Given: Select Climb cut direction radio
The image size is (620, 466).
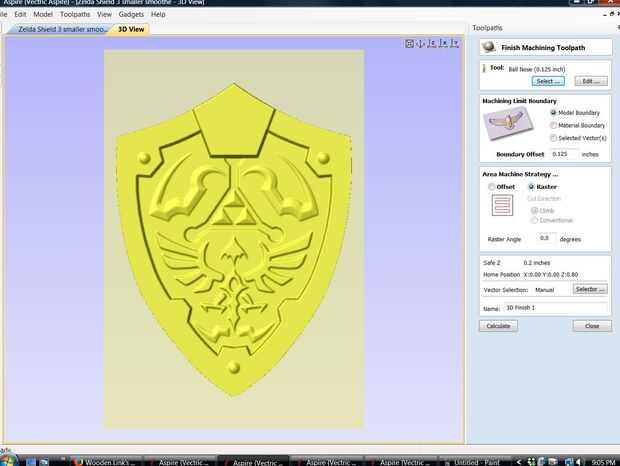Looking at the screenshot, I should pos(534,210).
